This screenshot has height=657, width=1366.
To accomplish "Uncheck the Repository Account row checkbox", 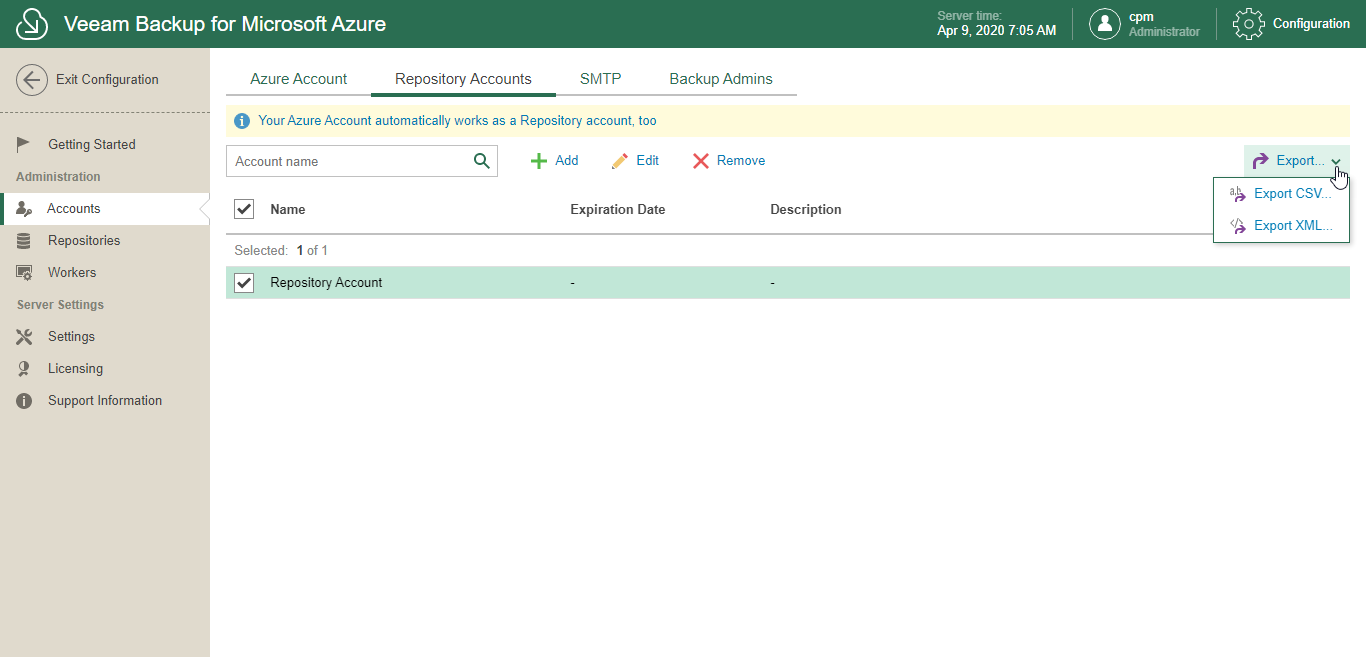I will point(244,283).
